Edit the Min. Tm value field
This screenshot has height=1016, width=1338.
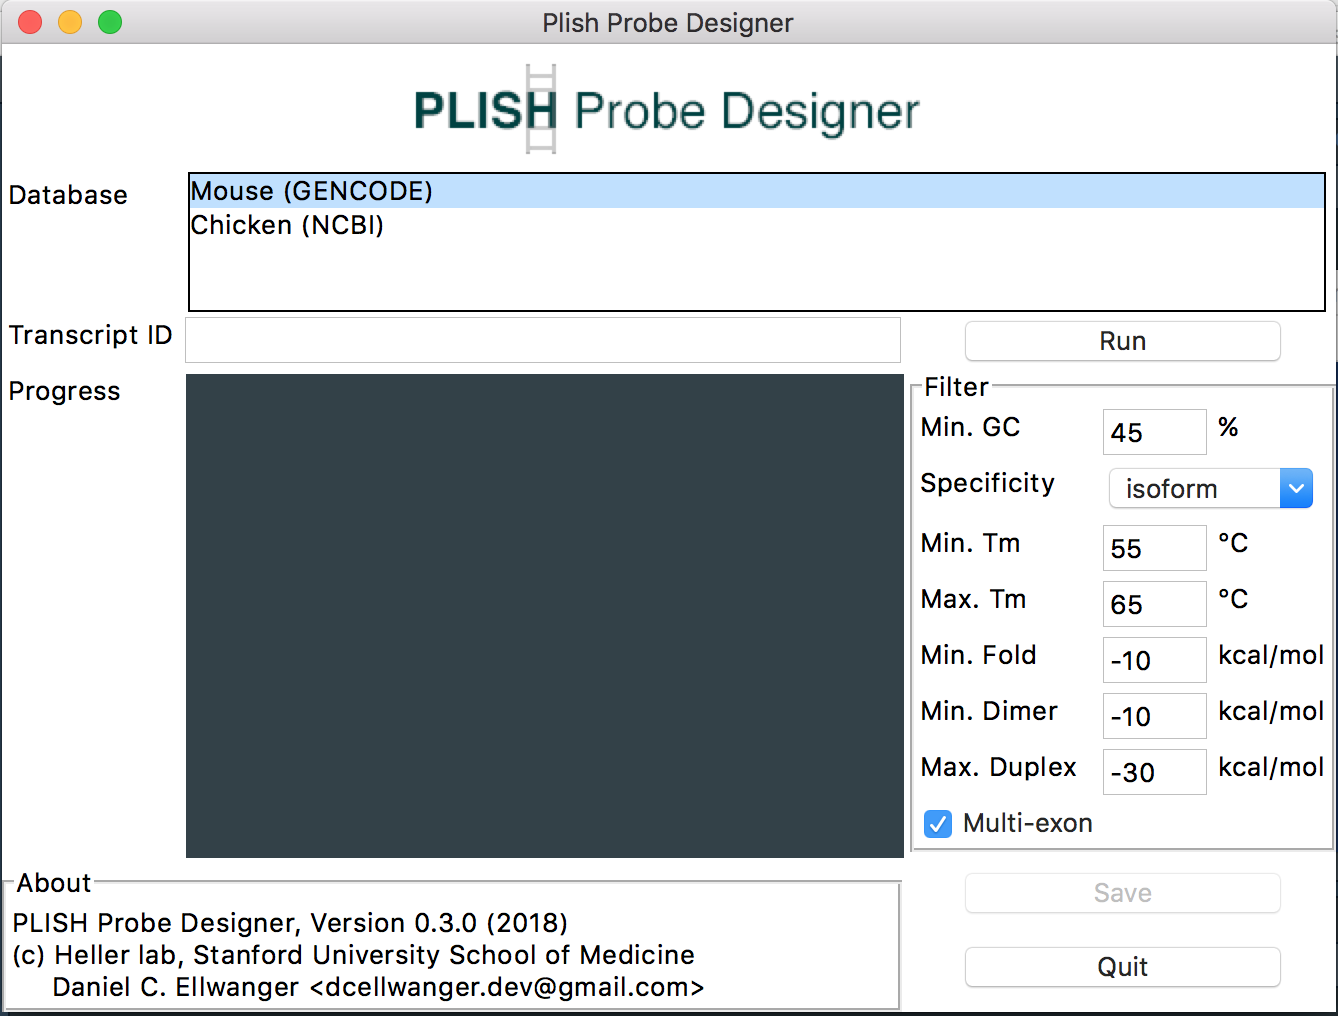[1154, 548]
